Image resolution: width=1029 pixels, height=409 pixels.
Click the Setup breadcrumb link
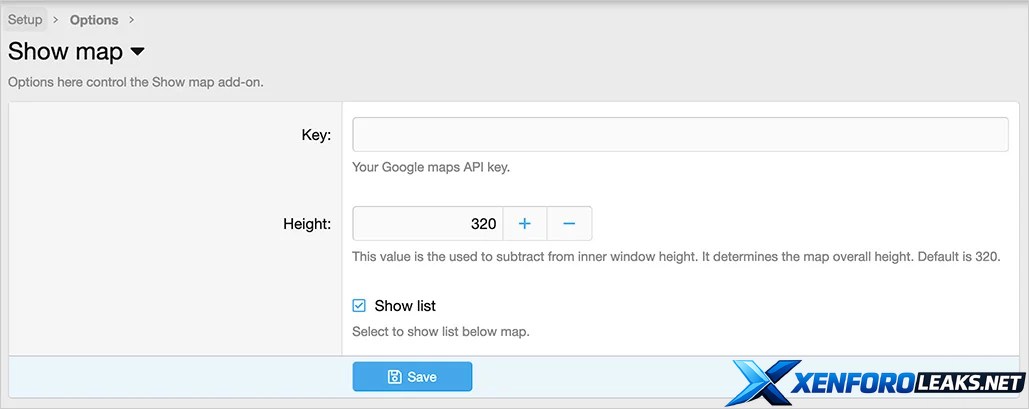pos(25,19)
